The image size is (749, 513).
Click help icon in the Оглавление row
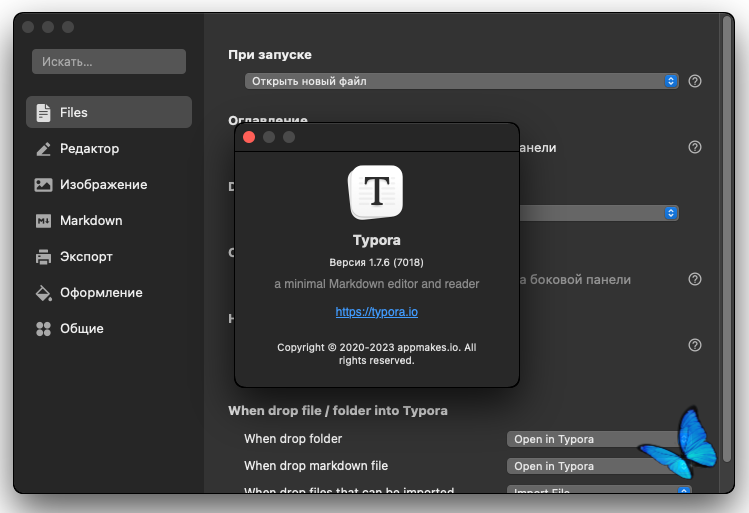coord(695,147)
